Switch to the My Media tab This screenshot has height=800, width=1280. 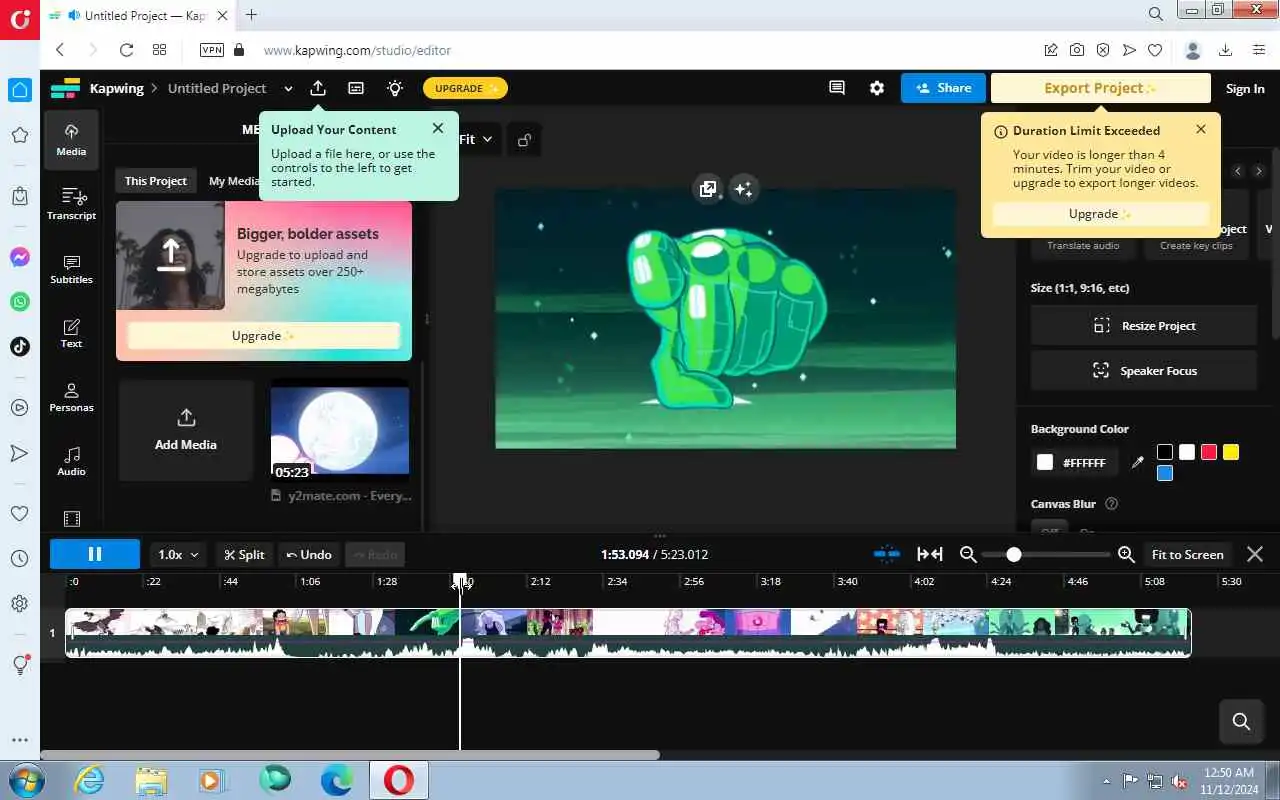point(234,181)
